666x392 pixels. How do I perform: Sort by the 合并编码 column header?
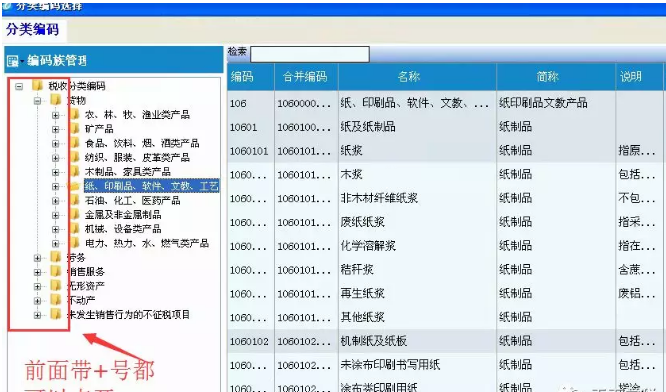coord(306,77)
